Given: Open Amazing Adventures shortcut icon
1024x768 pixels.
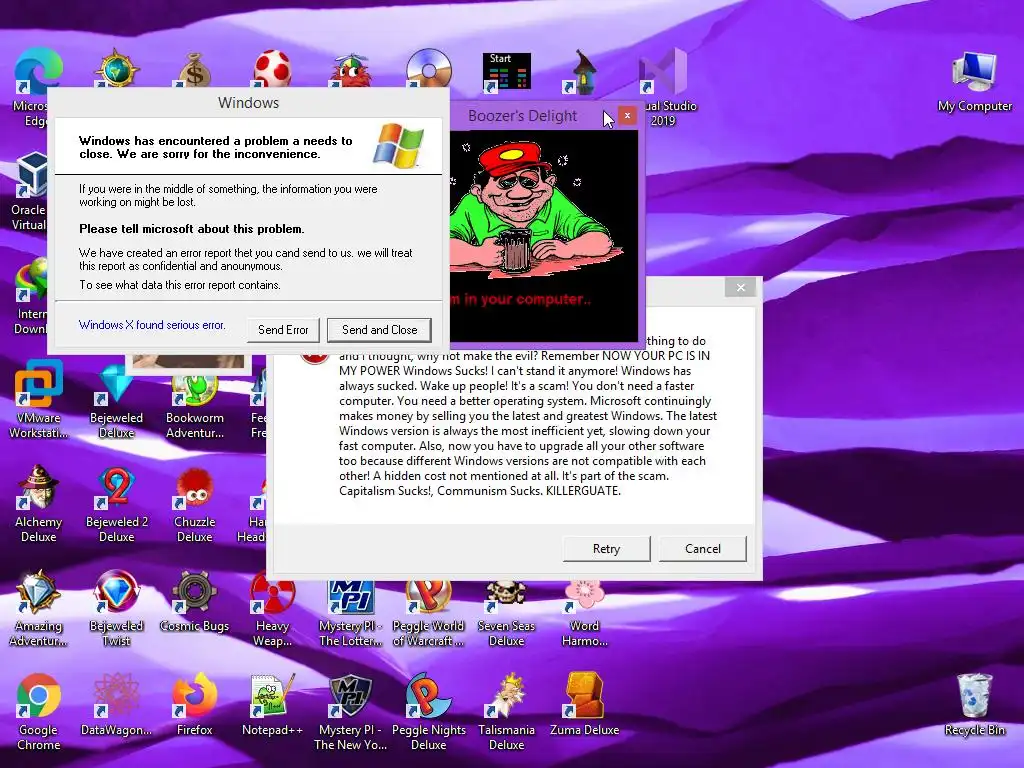Looking at the screenshot, I should tap(39, 593).
